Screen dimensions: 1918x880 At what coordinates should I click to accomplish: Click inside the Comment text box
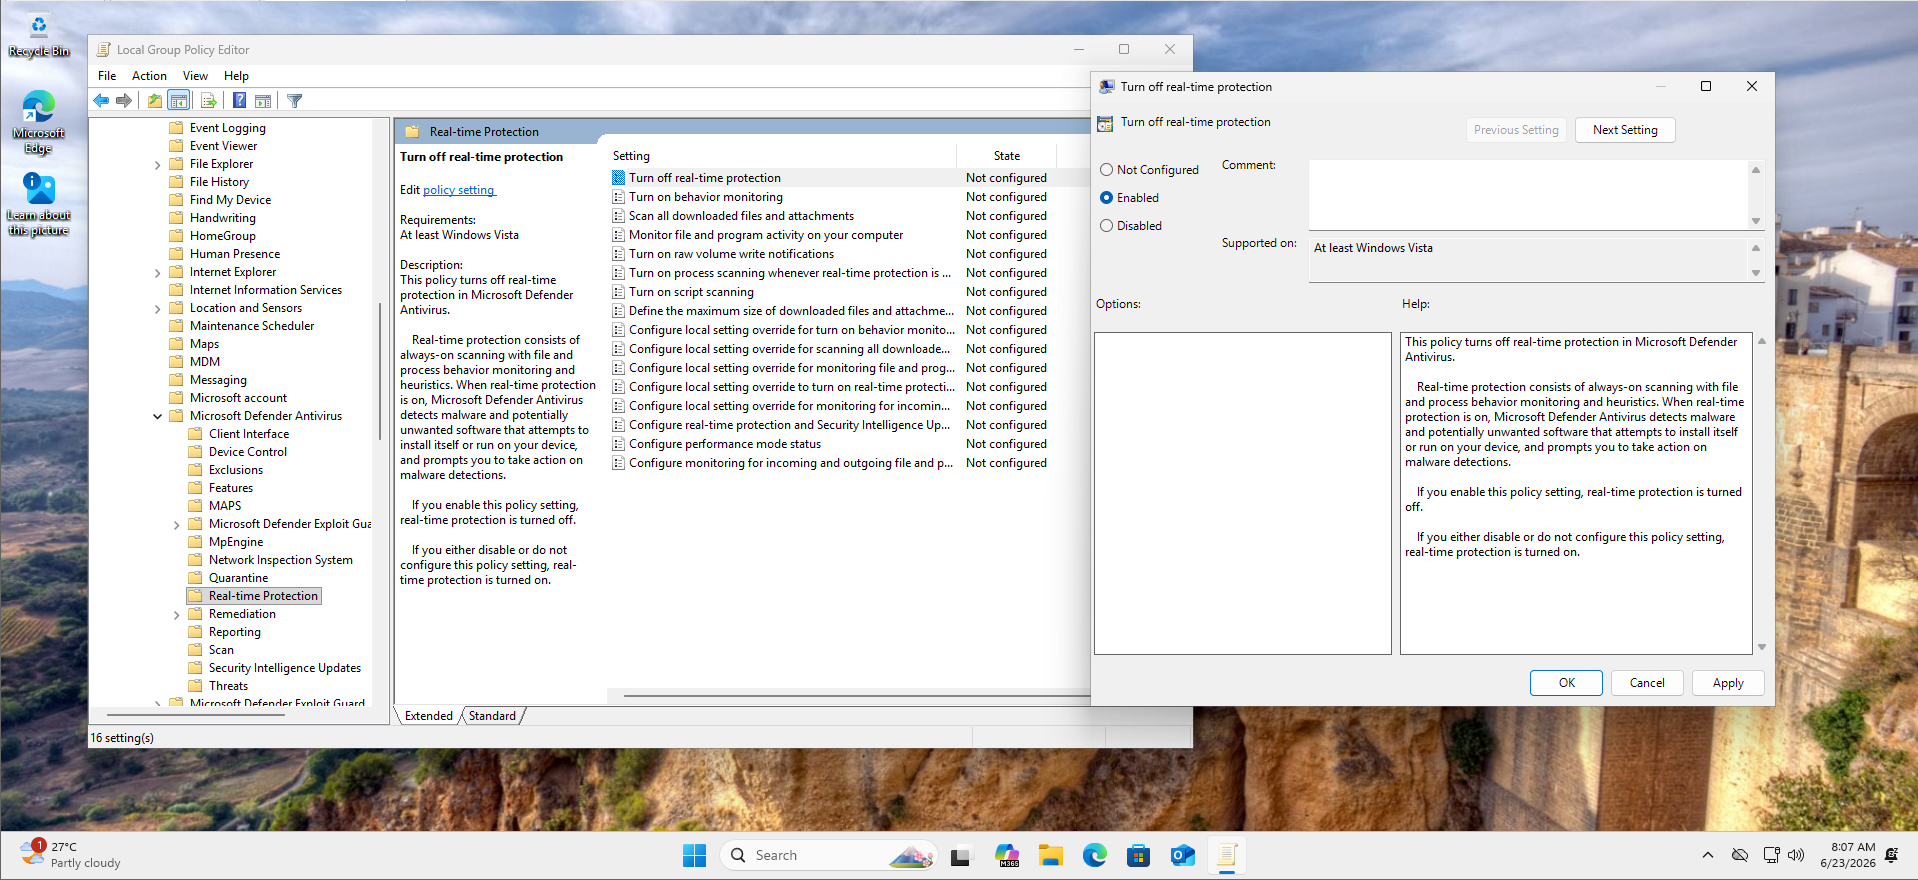tap(1528, 195)
